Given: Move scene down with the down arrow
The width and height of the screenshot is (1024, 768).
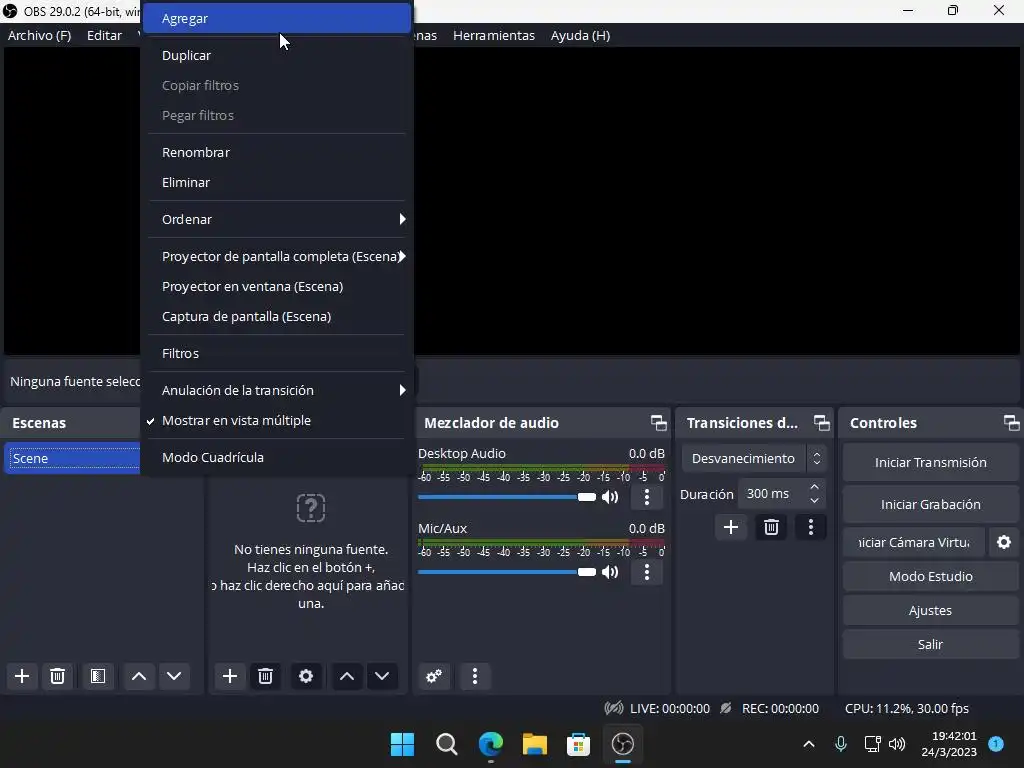Looking at the screenshot, I should click(x=174, y=676).
